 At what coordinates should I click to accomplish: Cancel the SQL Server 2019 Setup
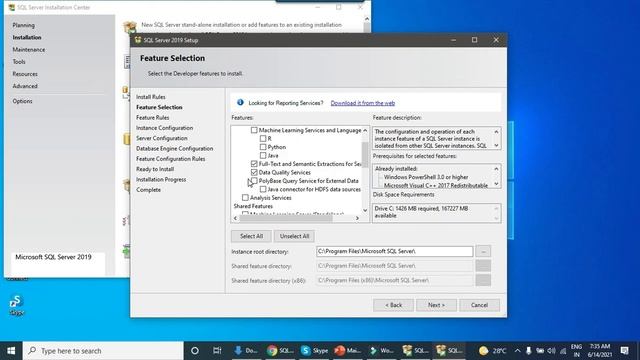click(x=479, y=305)
